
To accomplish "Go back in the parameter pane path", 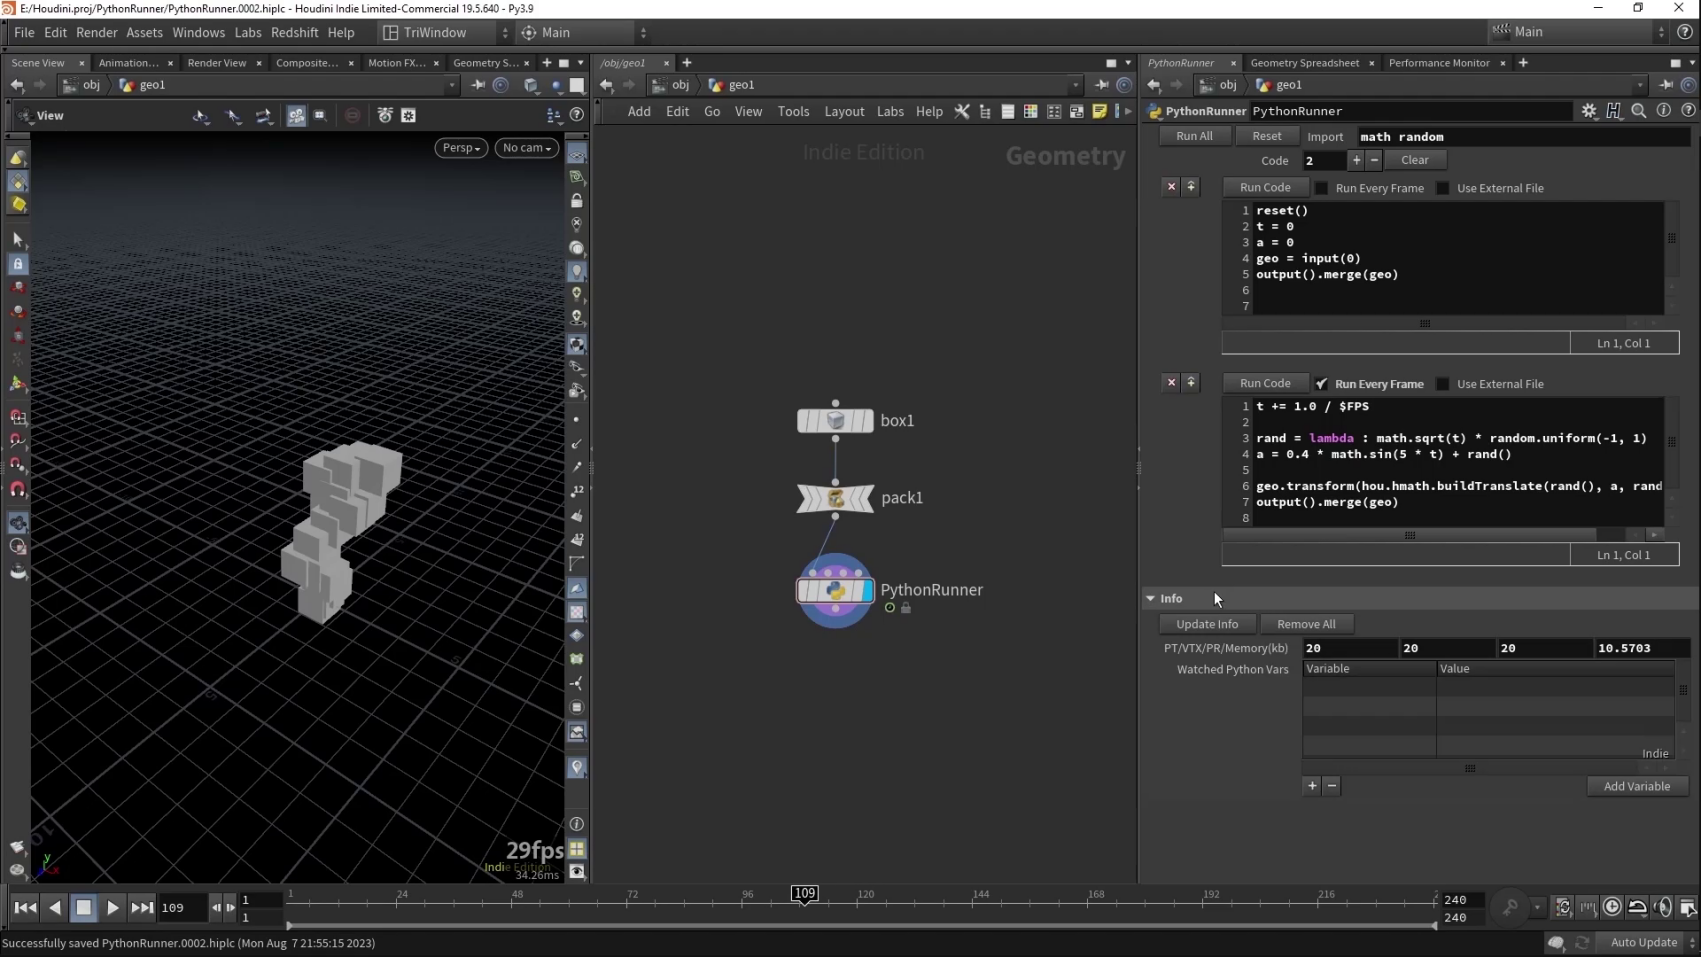I will point(1153,85).
